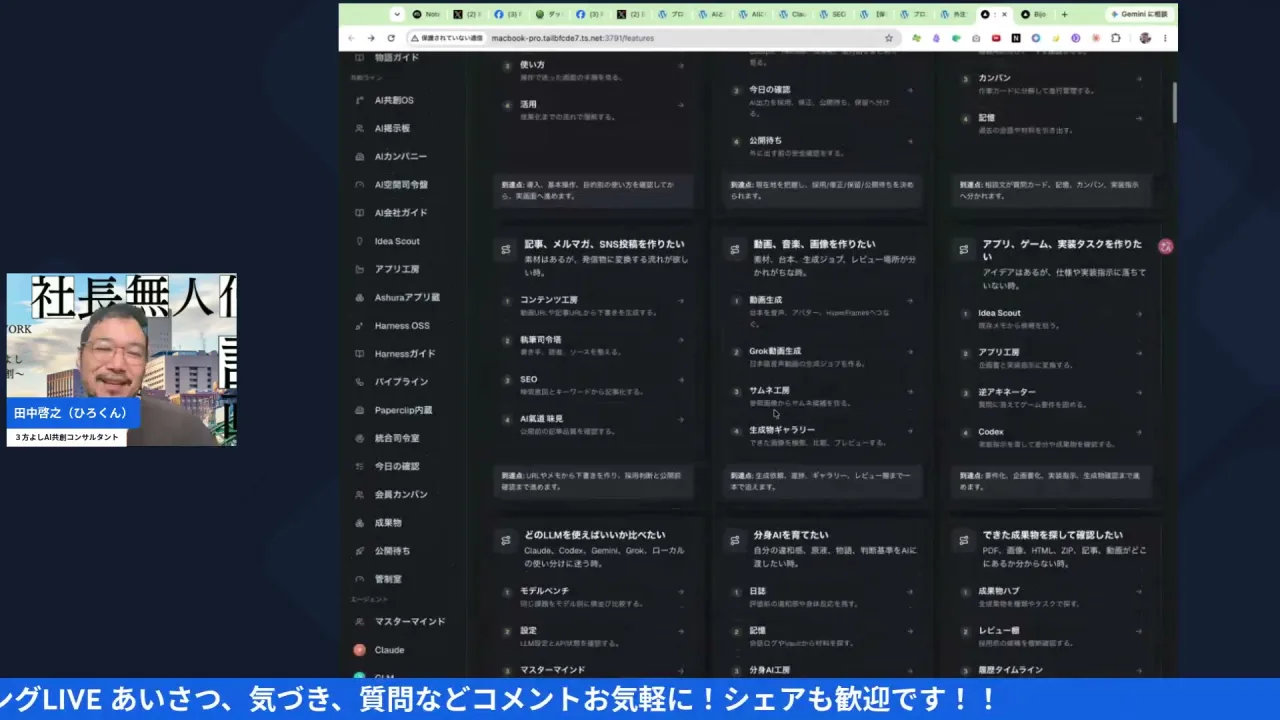
Task: Open AI空間司令盤 icon in sidebar
Action: pyautogui.click(x=360, y=185)
